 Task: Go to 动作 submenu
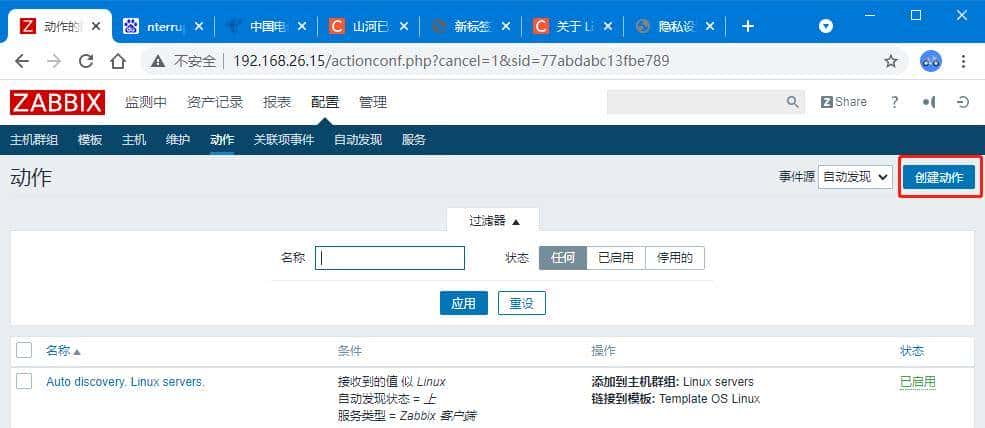click(x=222, y=140)
